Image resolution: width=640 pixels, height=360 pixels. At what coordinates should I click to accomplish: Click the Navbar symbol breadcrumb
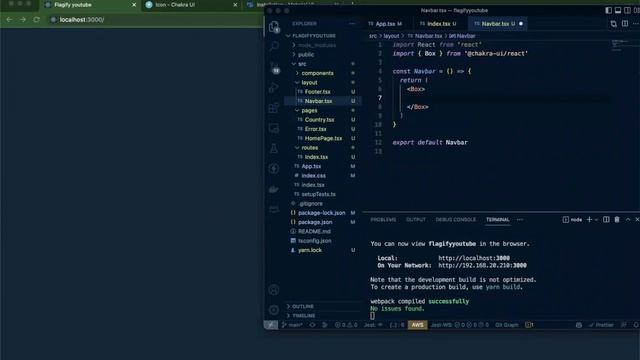pyautogui.click(x=462, y=36)
